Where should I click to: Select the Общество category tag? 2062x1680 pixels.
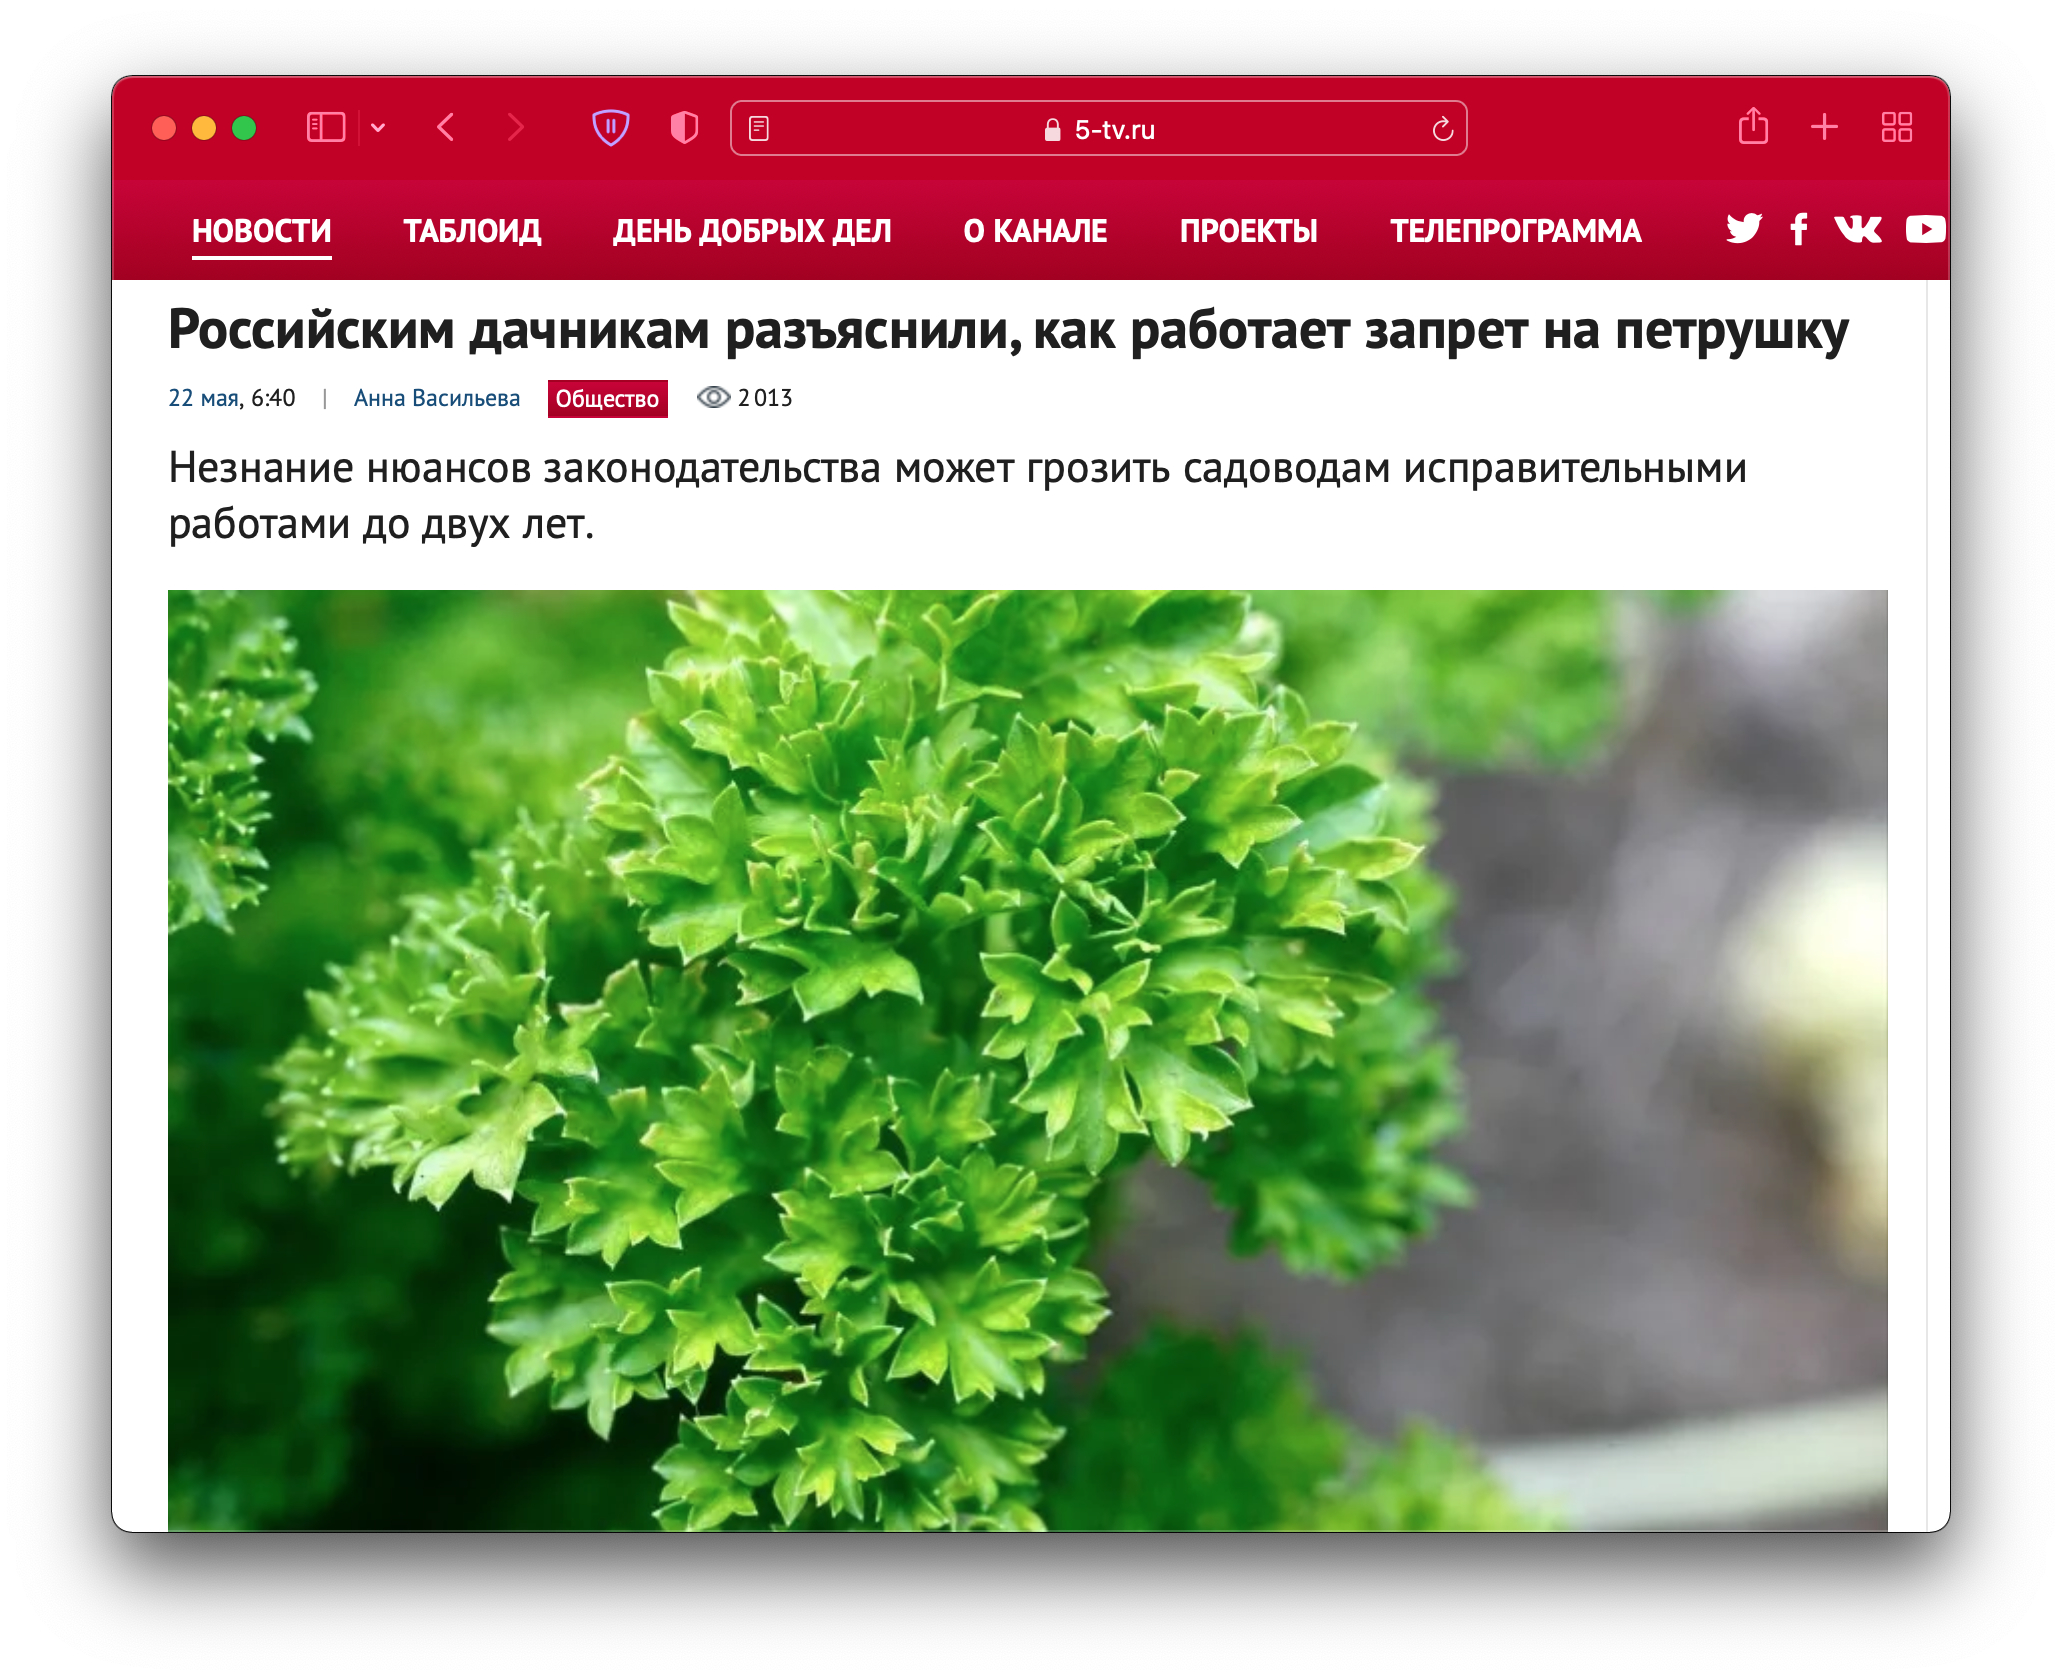(607, 399)
